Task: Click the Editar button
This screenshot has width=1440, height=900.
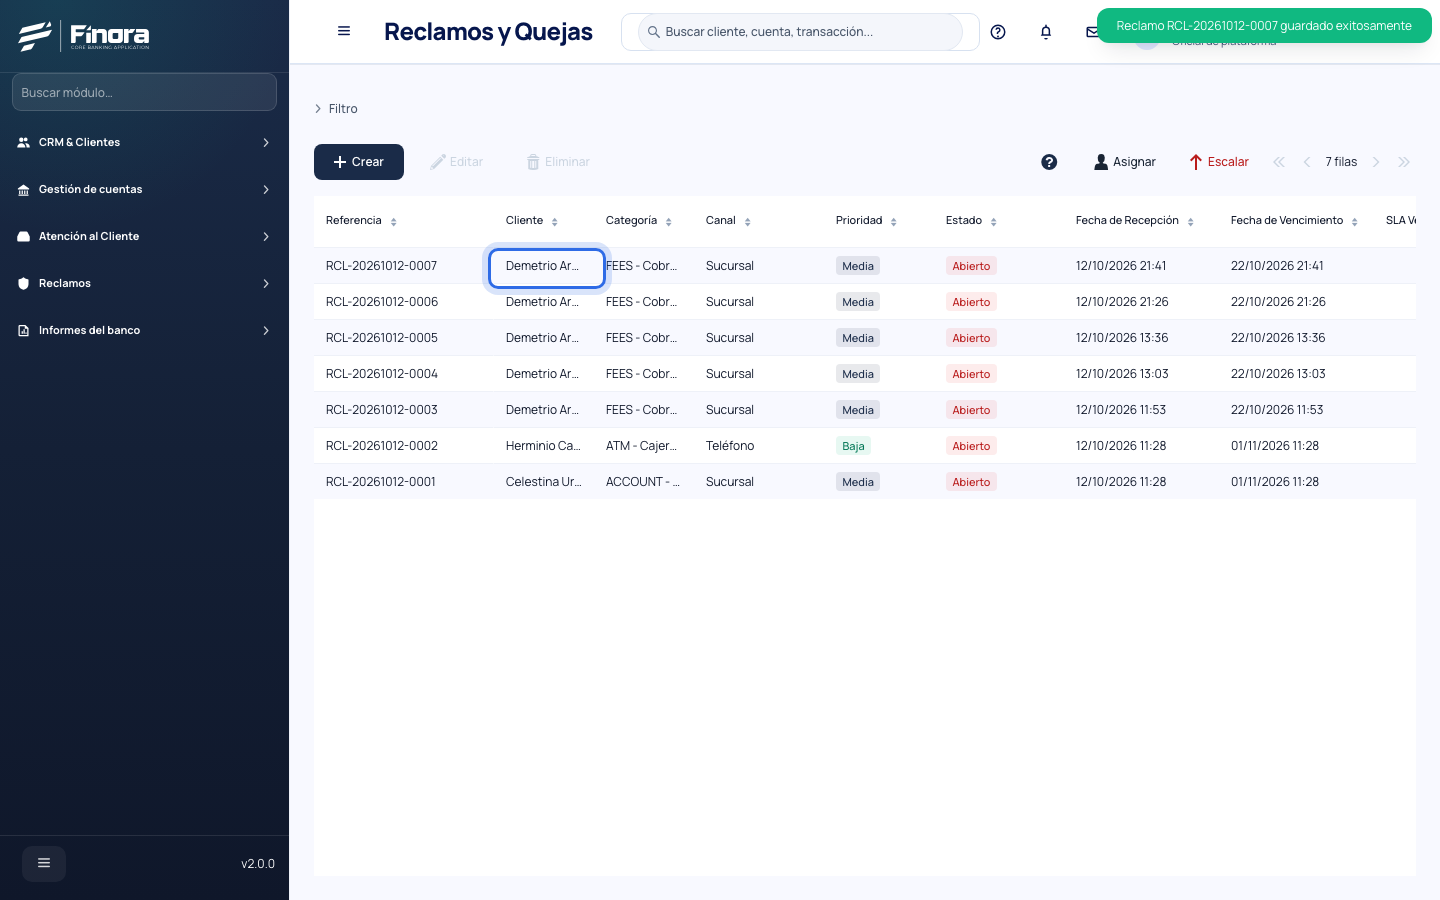Action: point(457,162)
